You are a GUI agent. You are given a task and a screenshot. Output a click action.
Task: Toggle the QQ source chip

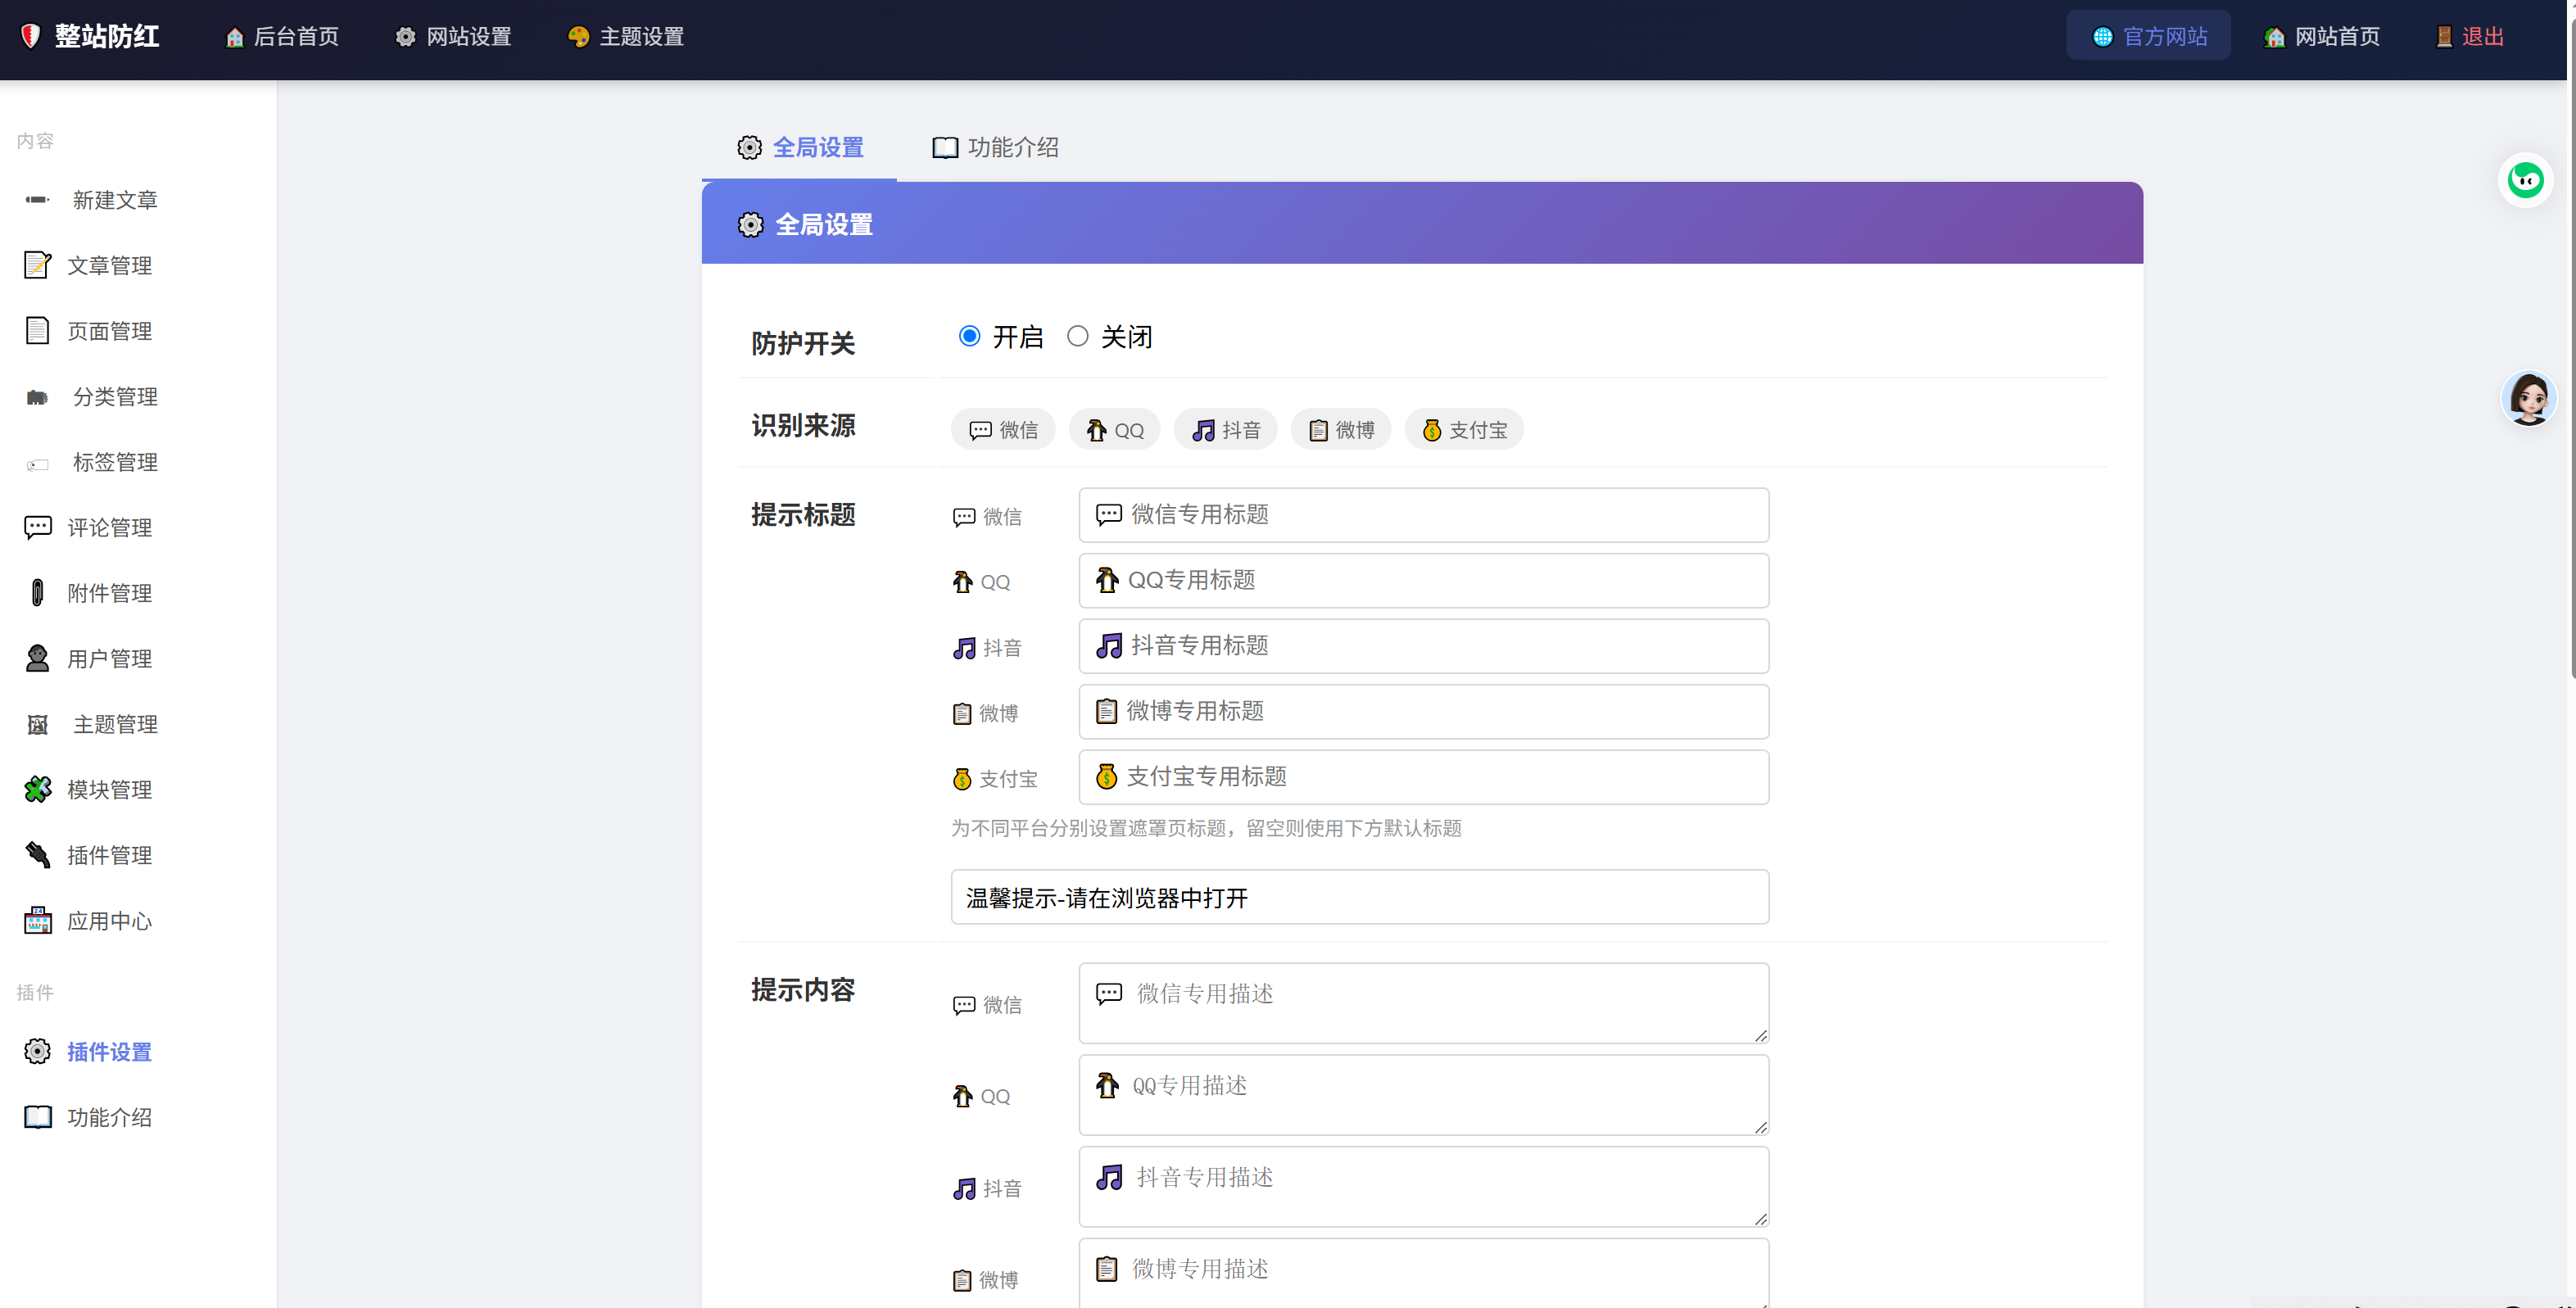[x=1114, y=430]
